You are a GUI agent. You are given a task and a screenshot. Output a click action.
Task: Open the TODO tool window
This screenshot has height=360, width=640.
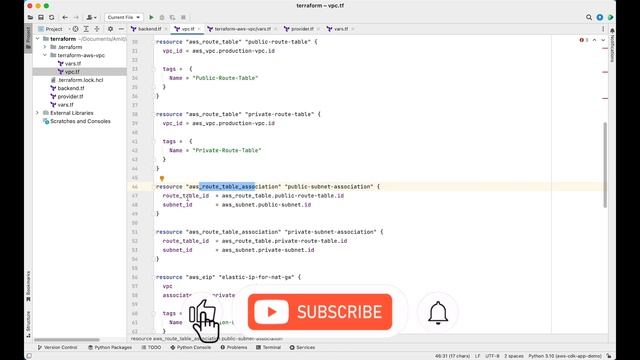[x=151, y=347]
